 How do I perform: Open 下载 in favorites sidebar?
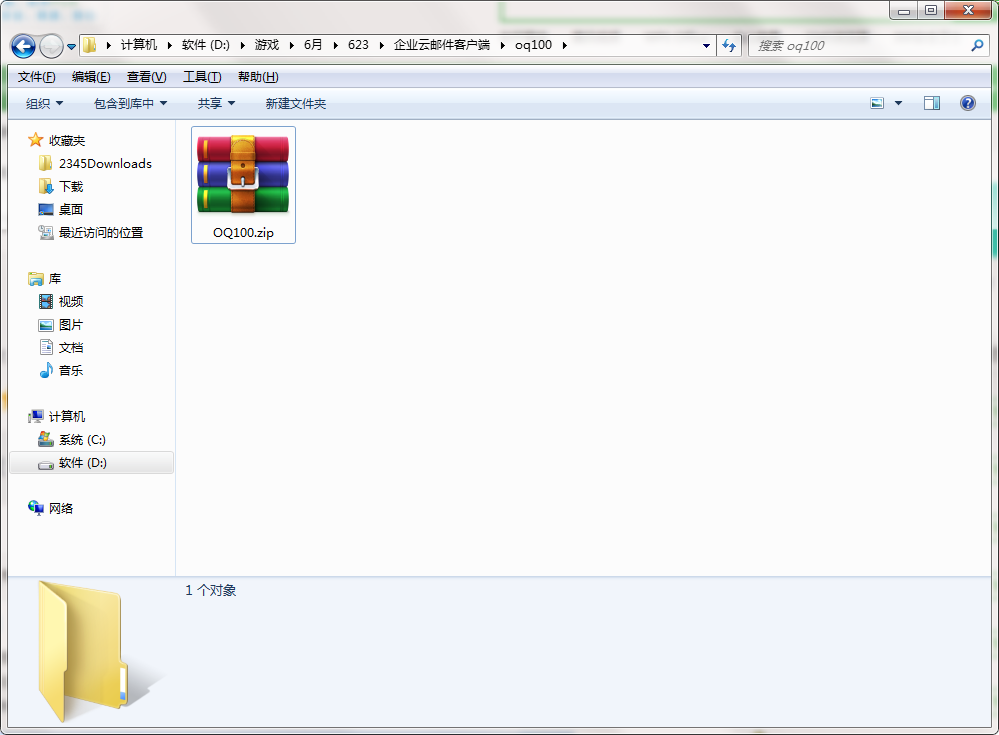tap(71, 187)
